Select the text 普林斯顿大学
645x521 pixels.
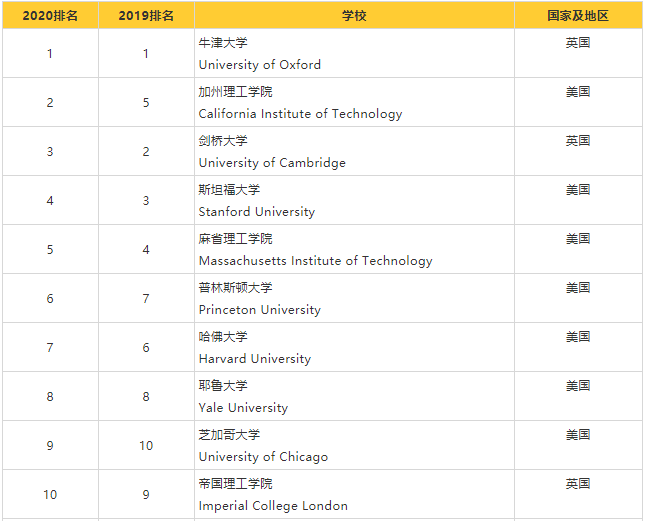tap(235, 287)
